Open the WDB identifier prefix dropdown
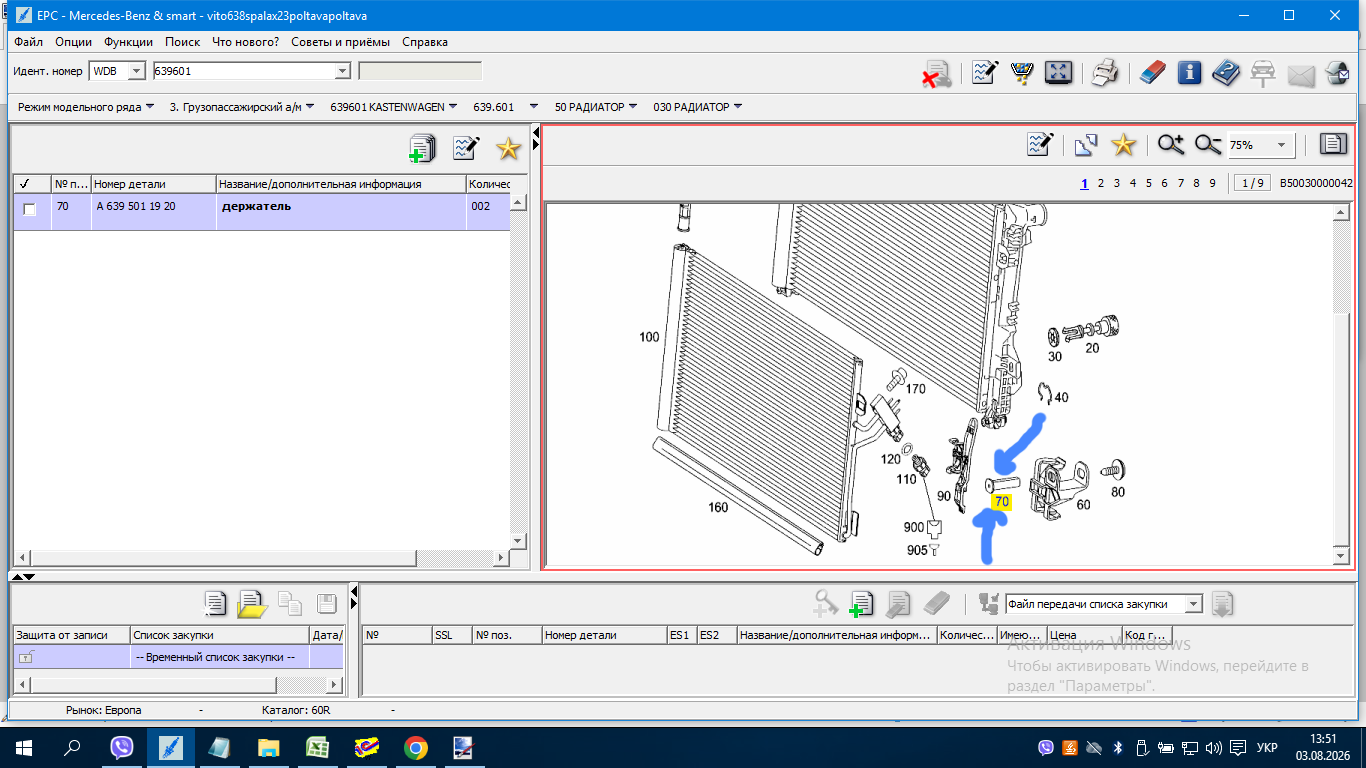Viewport: 1366px width, 768px height. [137, 71]
